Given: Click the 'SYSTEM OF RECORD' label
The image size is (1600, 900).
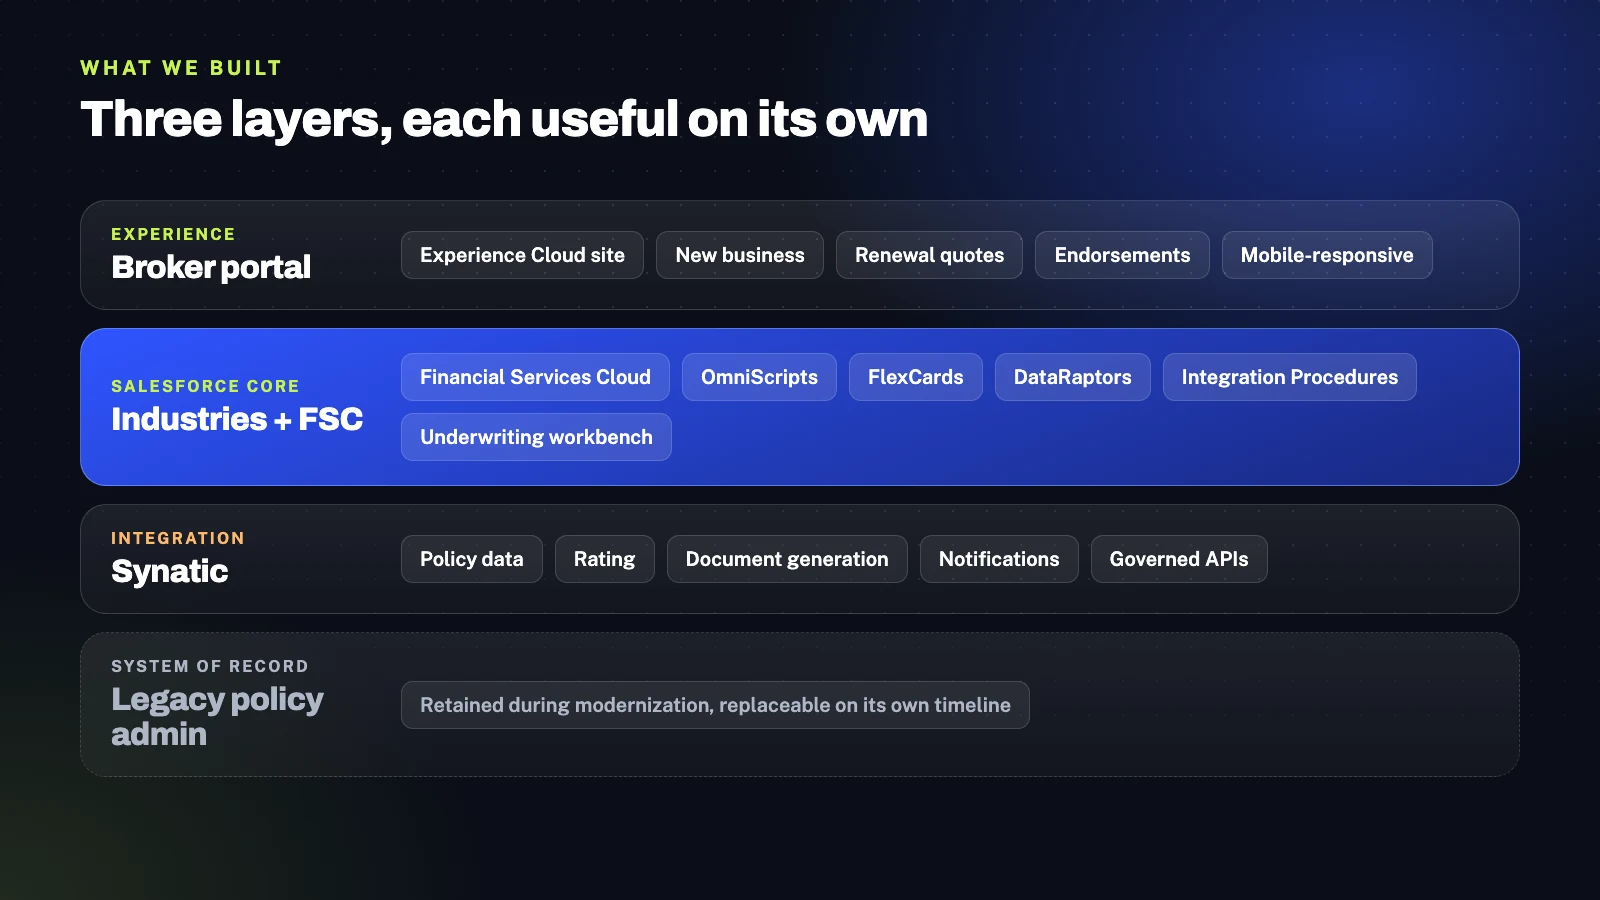Looking at the screenshot, I should [x=210, y=666].
